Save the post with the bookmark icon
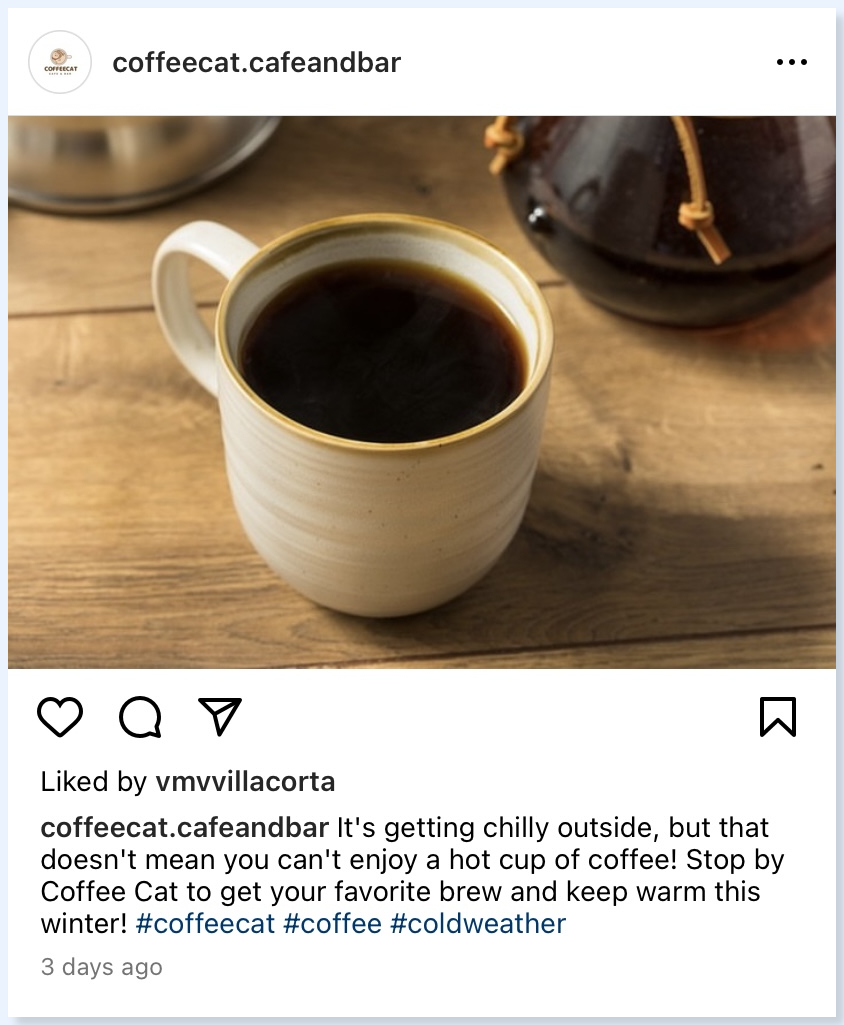844x1025 pixels. pos(778,717)
